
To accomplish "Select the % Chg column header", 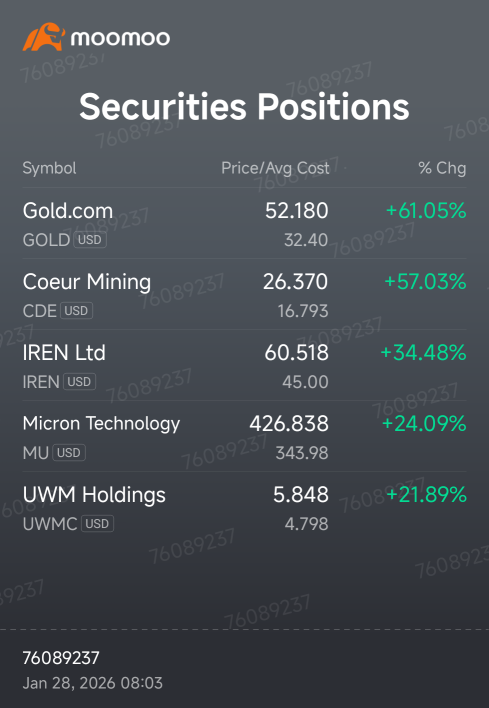I will pos(442,168).
